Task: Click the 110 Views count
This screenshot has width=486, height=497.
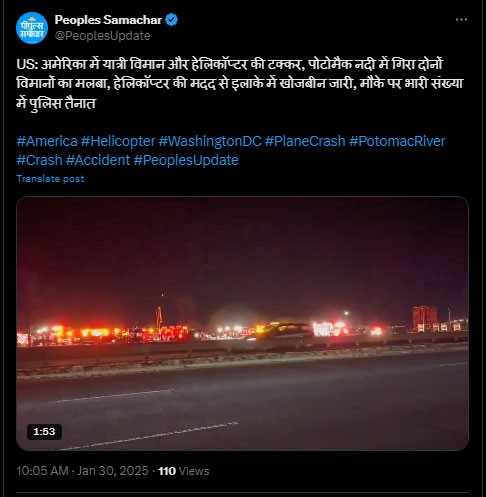Action: tap(184, 471)
